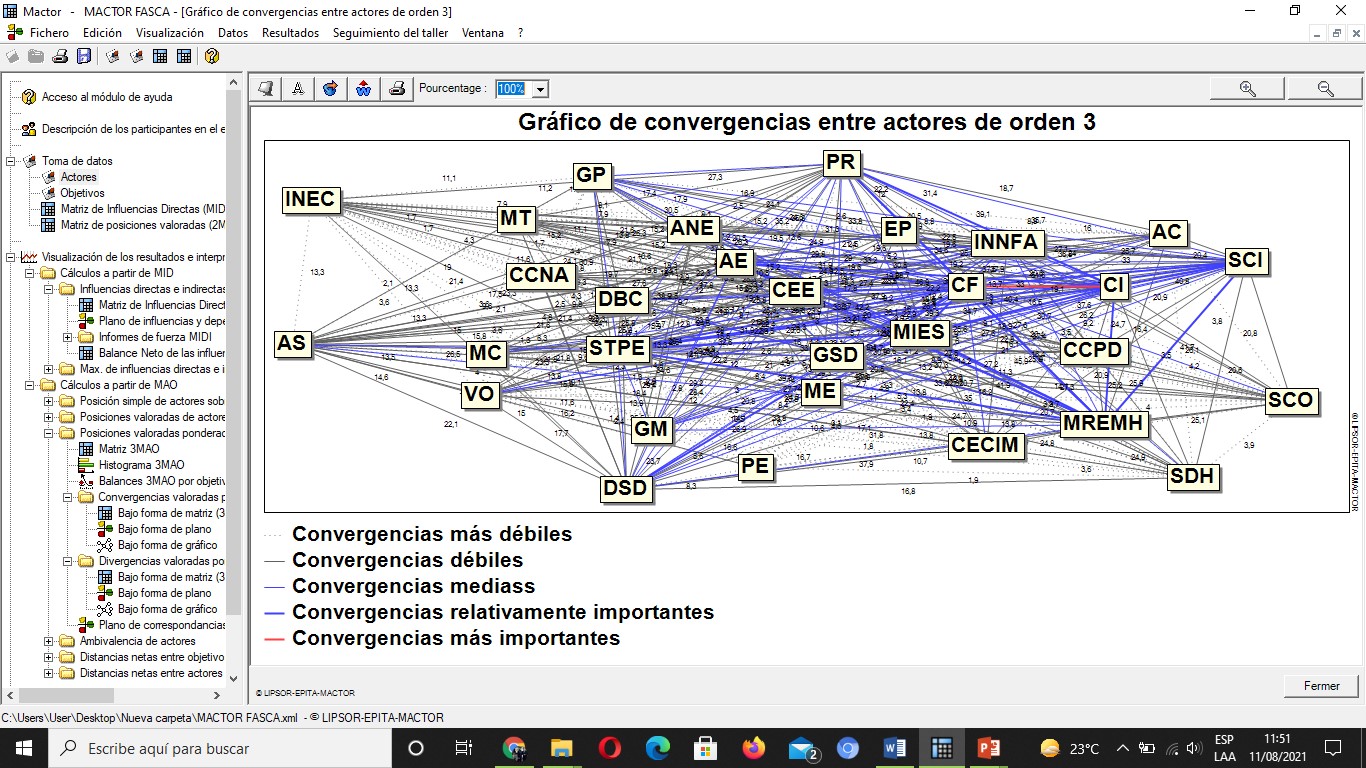Expand the 'Informes de fuerza MIDI' folder
The height and width of the screenshot is (768, 1366).
pos(68,337)
